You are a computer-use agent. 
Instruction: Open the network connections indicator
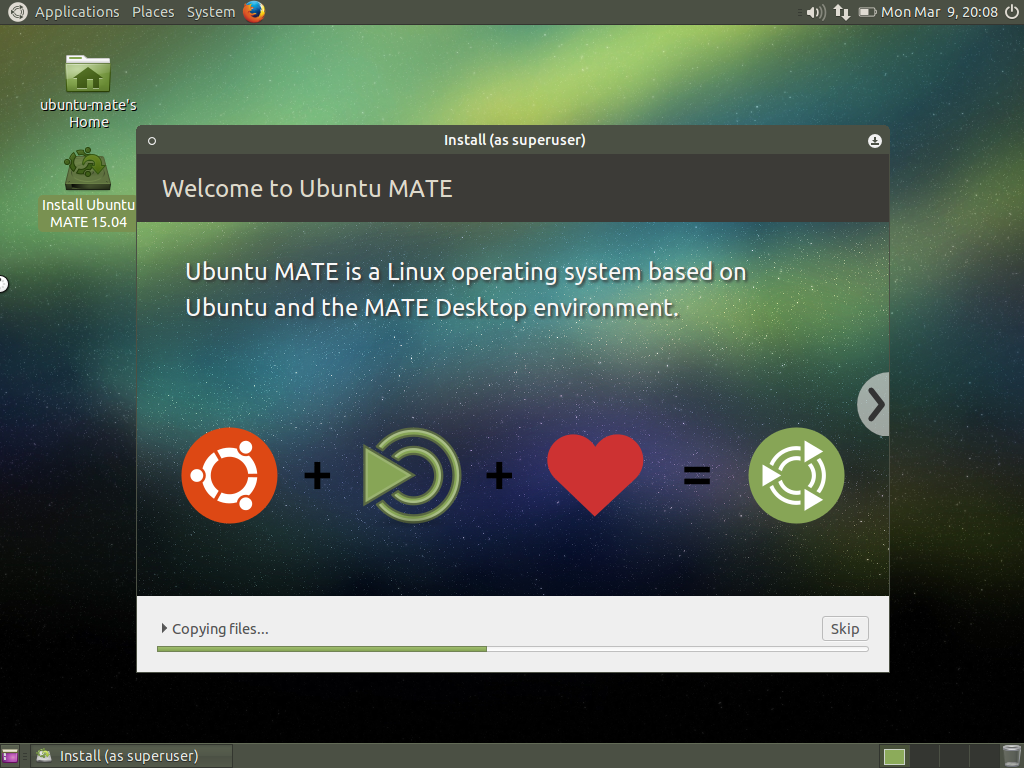(x=842, y=12)
